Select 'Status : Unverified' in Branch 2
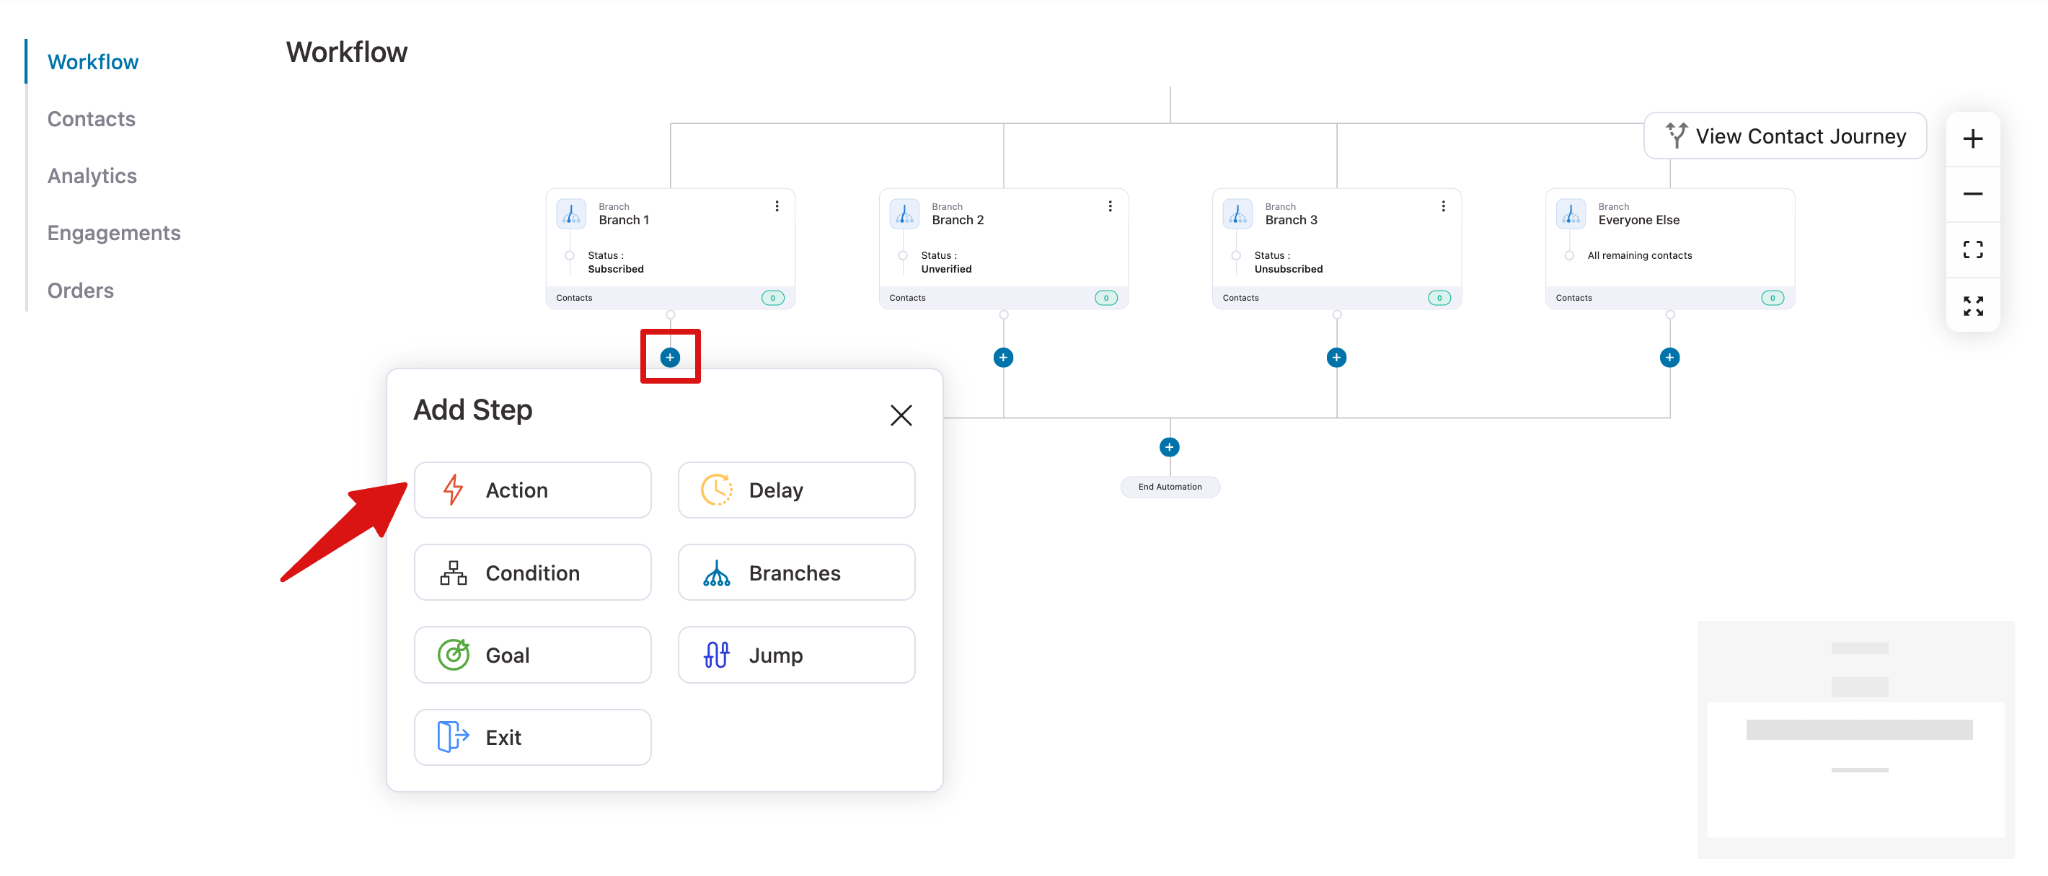 tap(946, 262)
